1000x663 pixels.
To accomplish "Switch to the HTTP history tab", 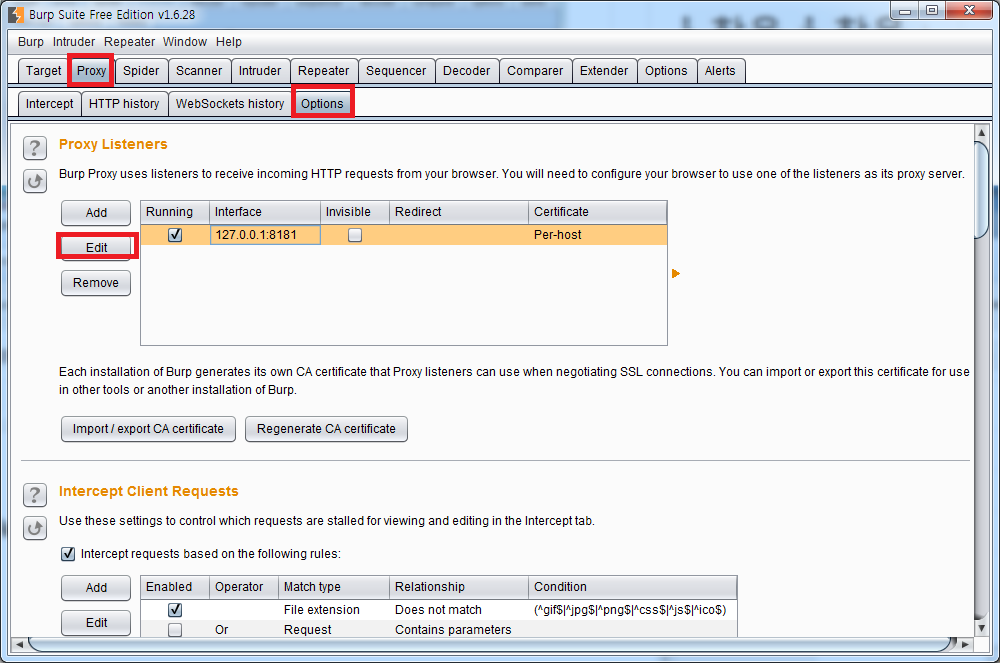I will tap(124, 103).
